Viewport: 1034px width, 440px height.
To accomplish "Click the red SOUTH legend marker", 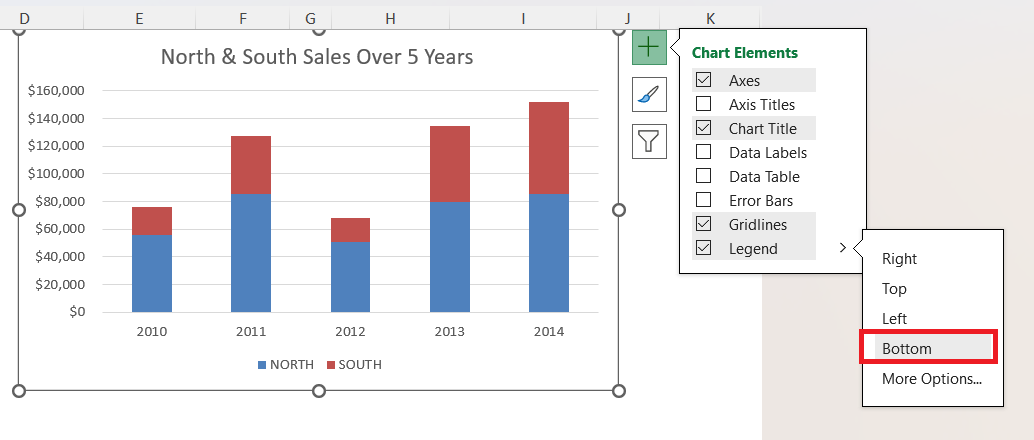I will [331, 365].
